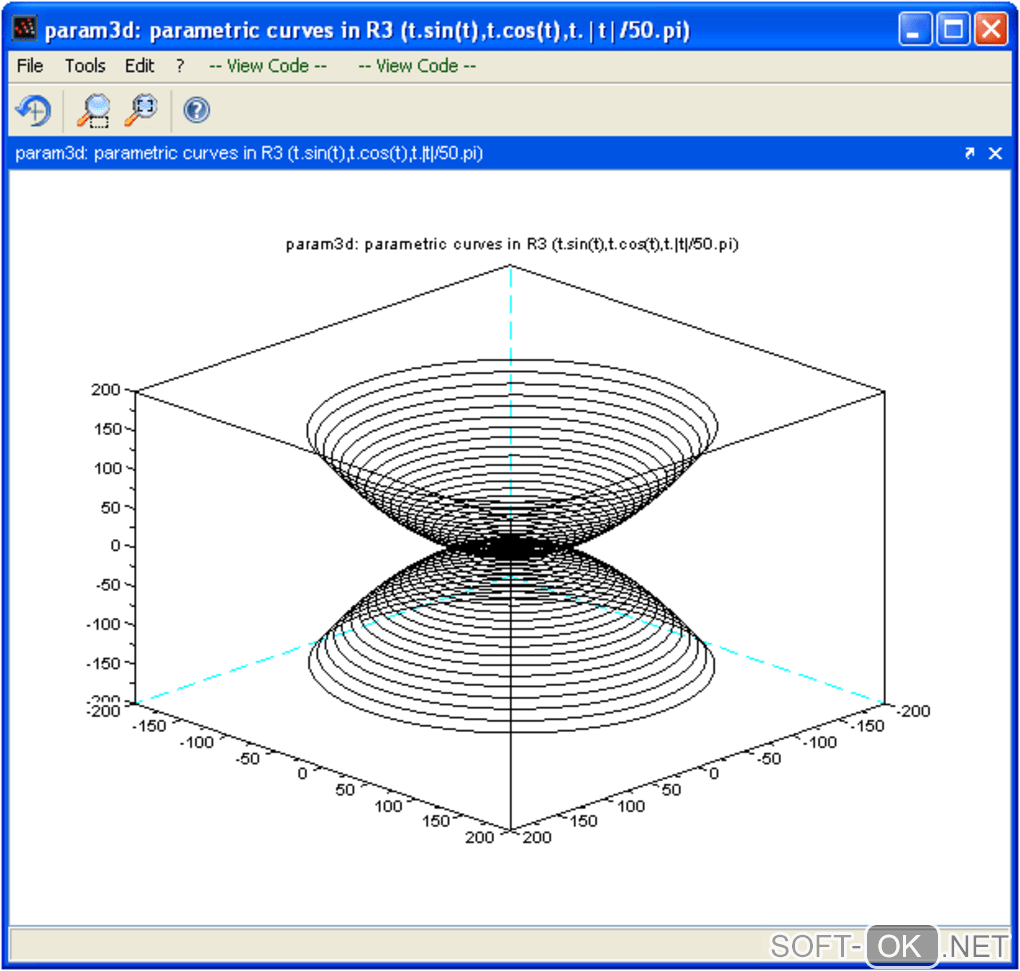
Task: Click the plot title above the 3D graph
Action: pos(511,244)
